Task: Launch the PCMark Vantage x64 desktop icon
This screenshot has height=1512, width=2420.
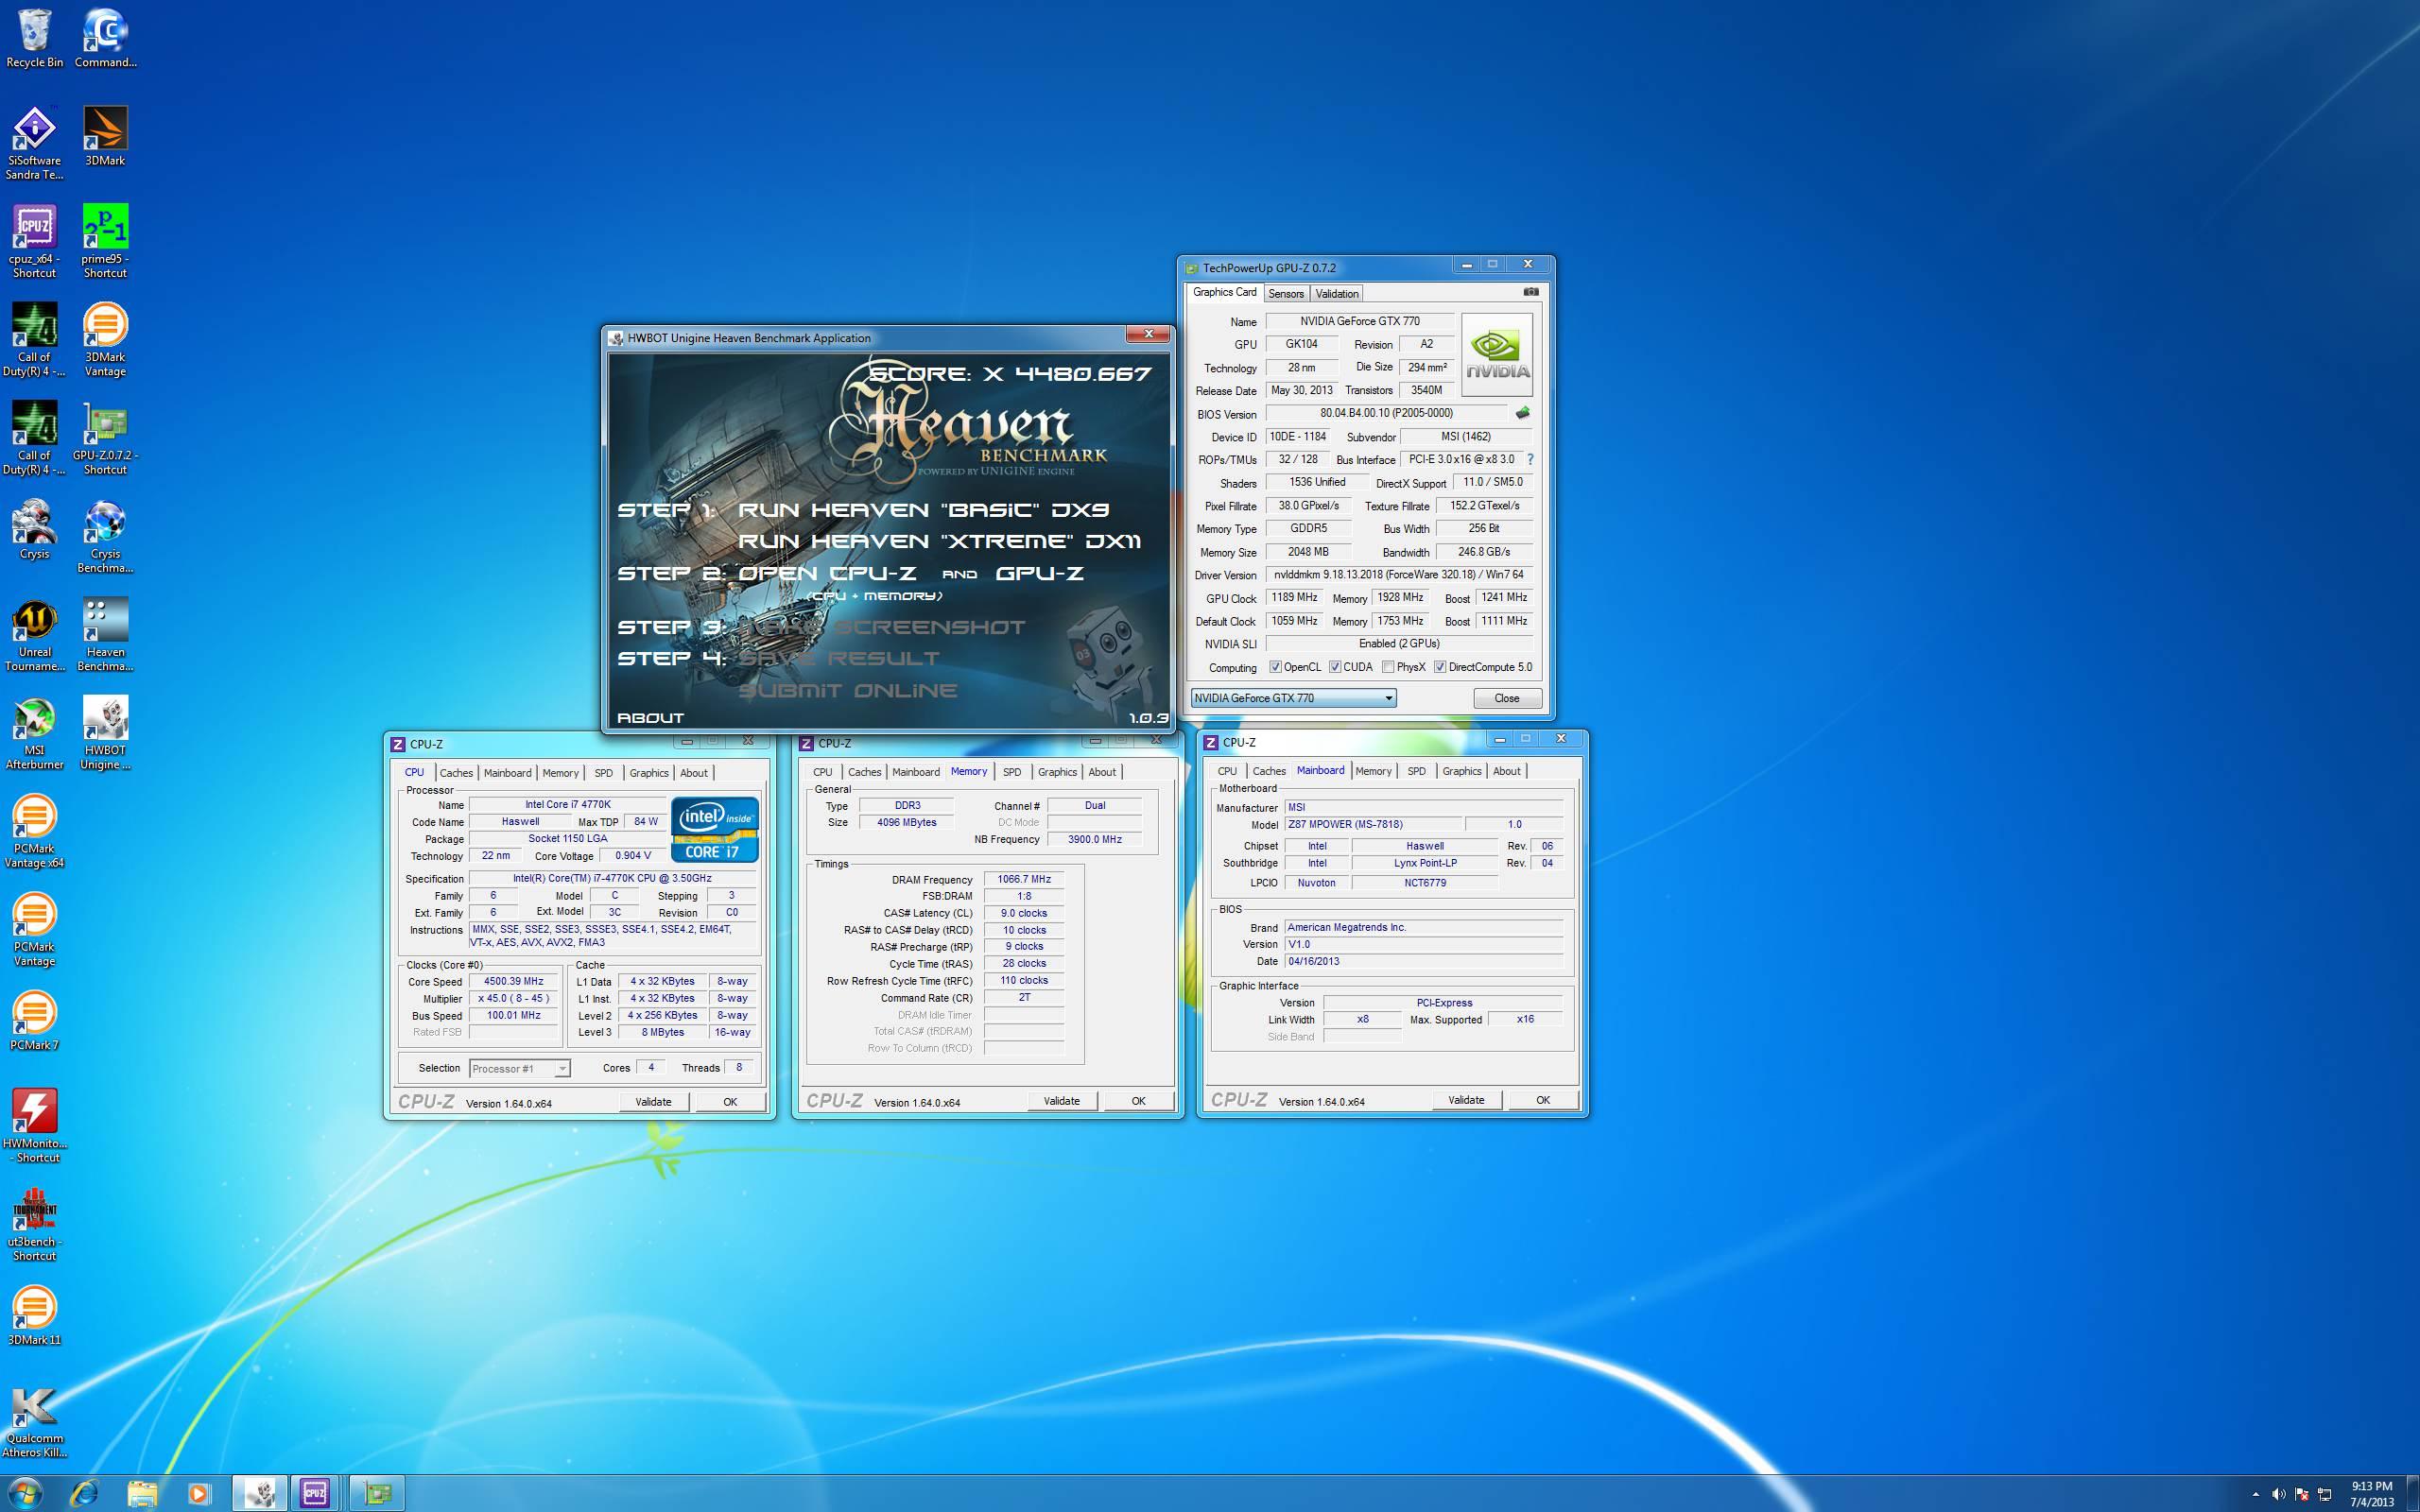Action: click(x=34, y=830)
